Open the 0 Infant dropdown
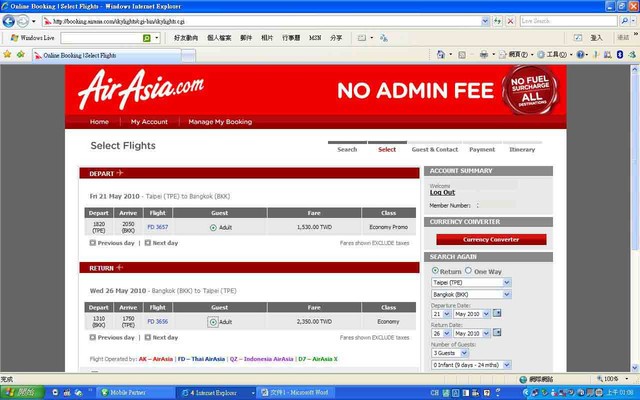This screenshot has height=400, width=640. 471,365
